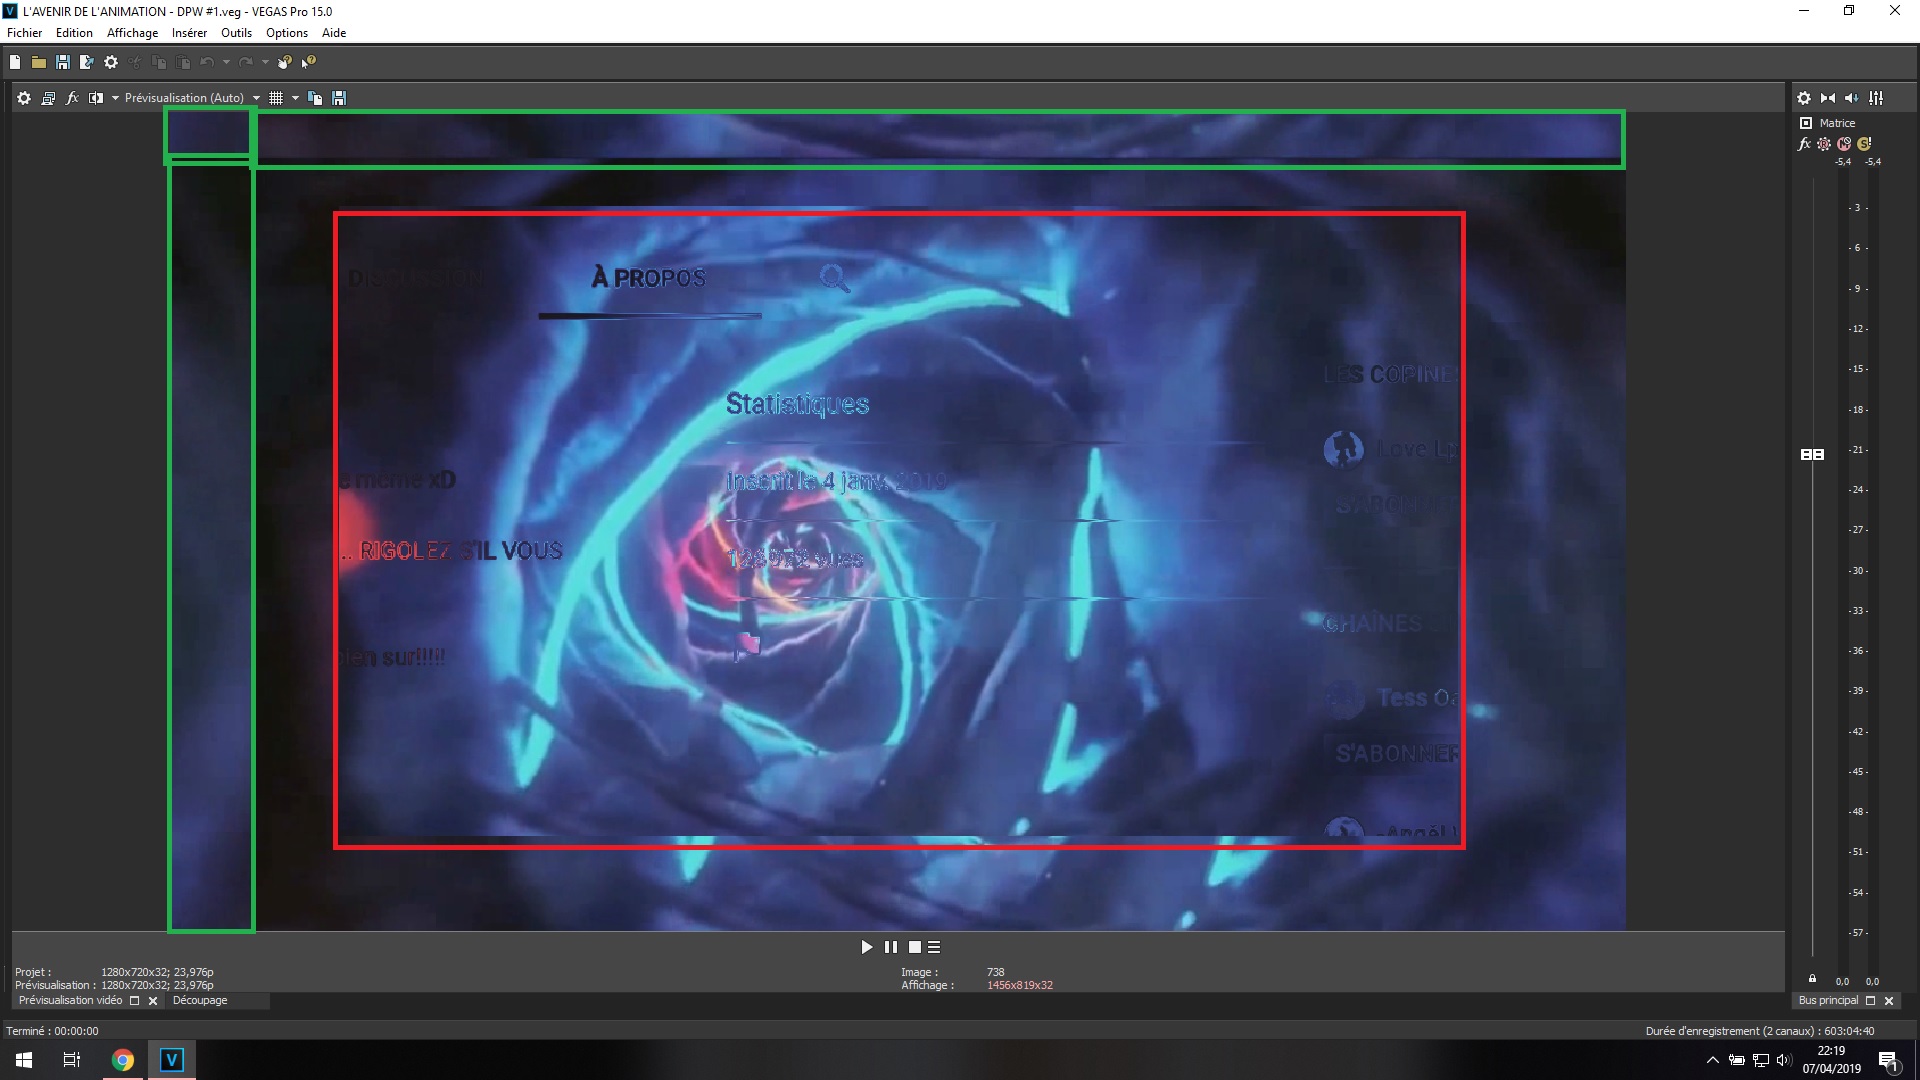1920x1080 pixels.
Task: Click the master bus volume fader handle
Action: (1812, 454)
